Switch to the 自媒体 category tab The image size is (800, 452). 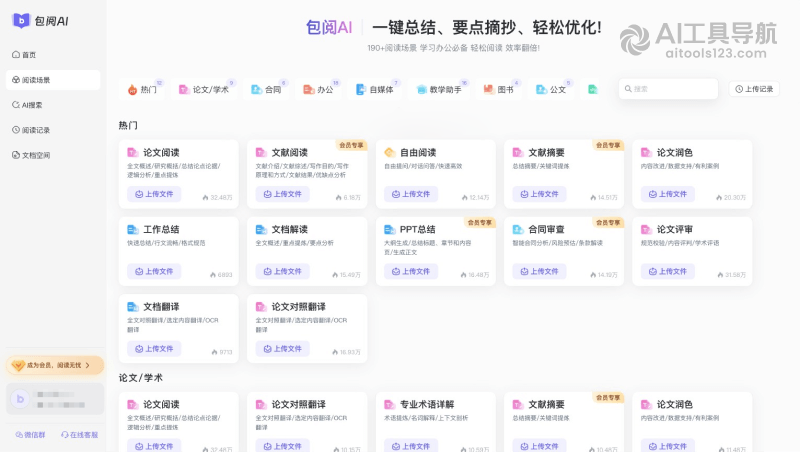coord(374,89)
